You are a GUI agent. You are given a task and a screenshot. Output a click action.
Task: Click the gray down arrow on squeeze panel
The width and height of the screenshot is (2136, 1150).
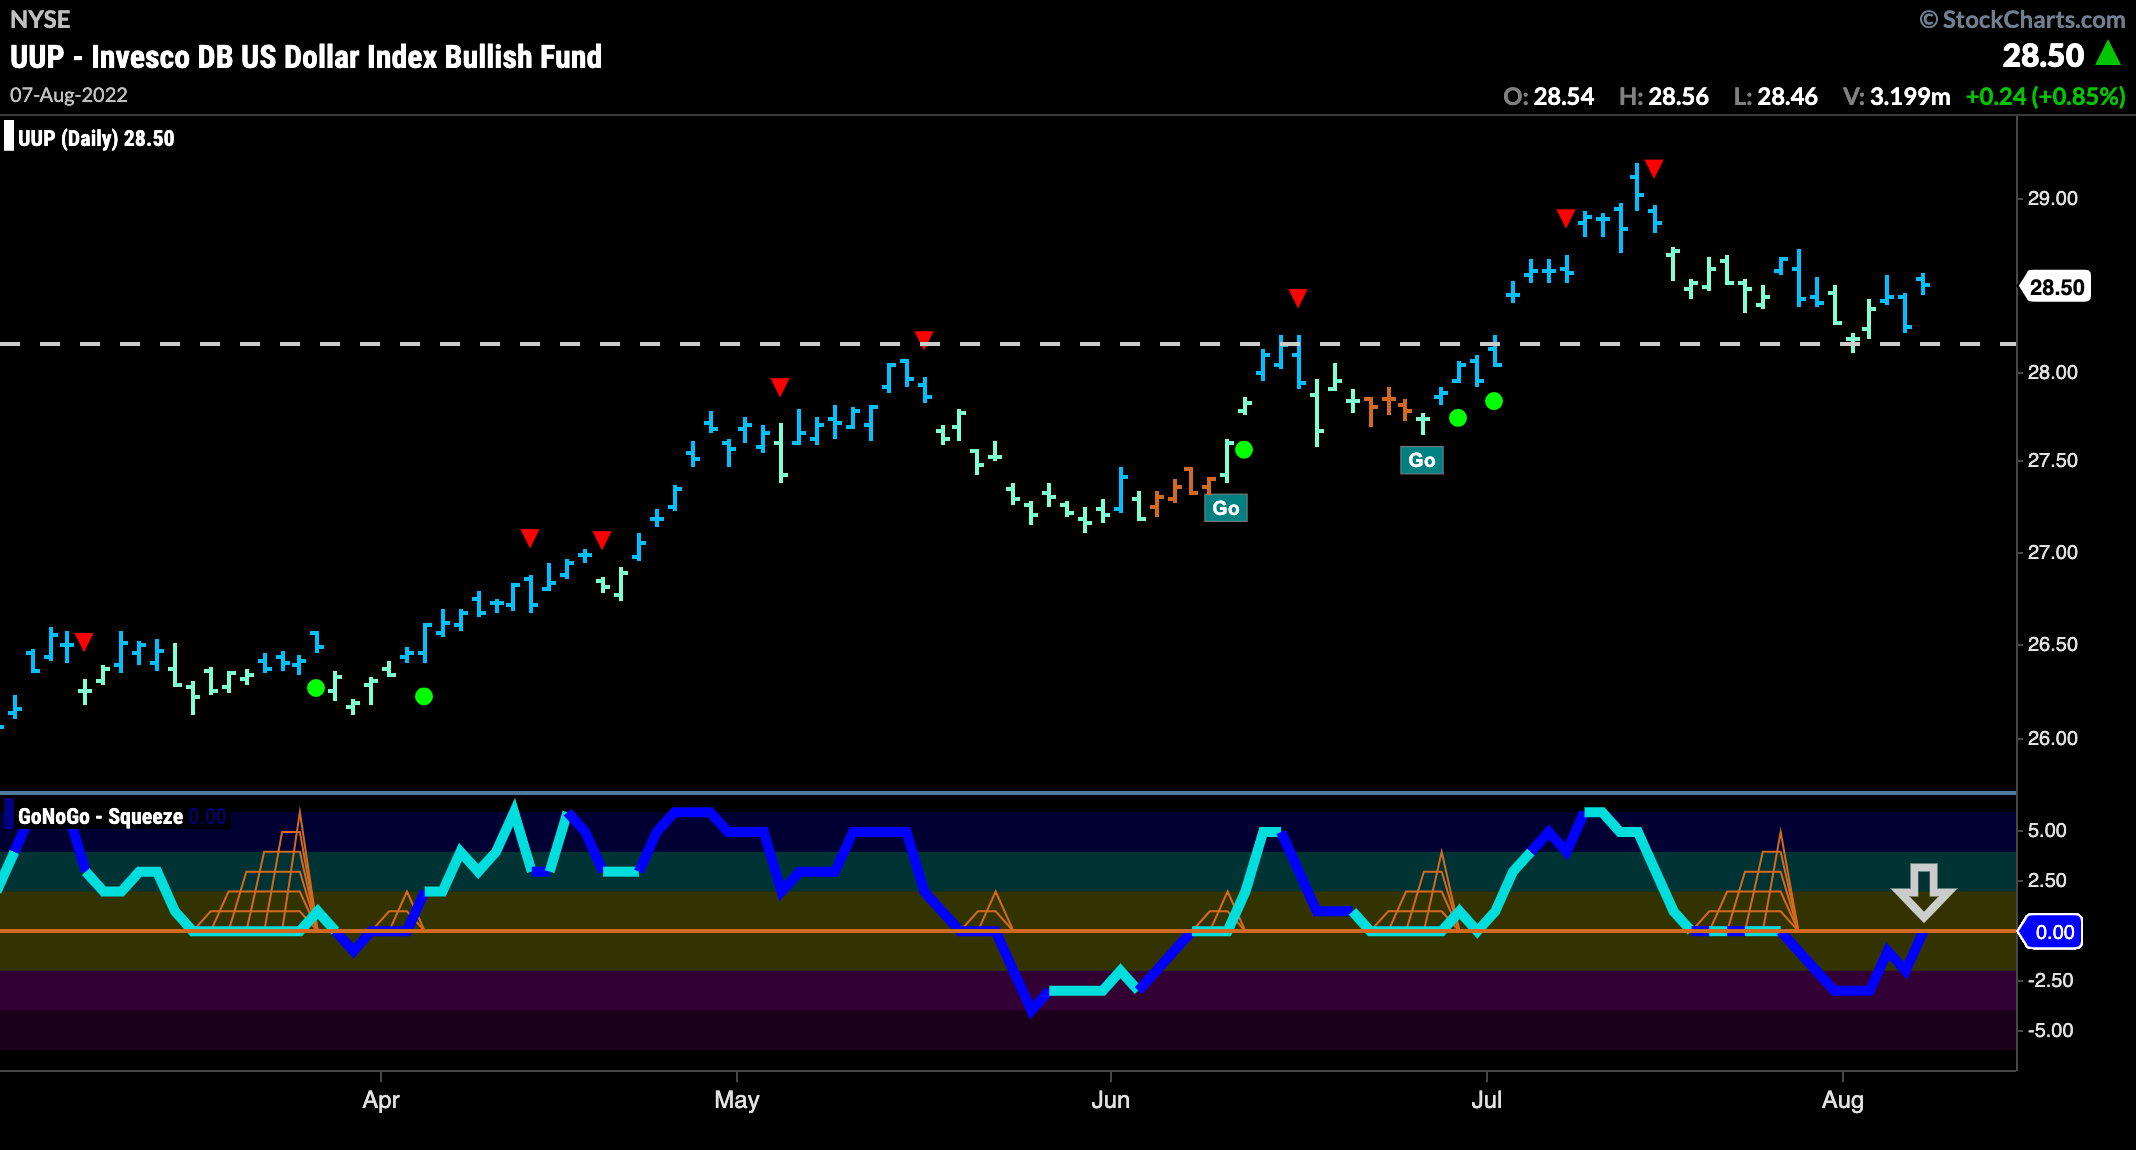pyautogui.click(x=1923, y=892)
